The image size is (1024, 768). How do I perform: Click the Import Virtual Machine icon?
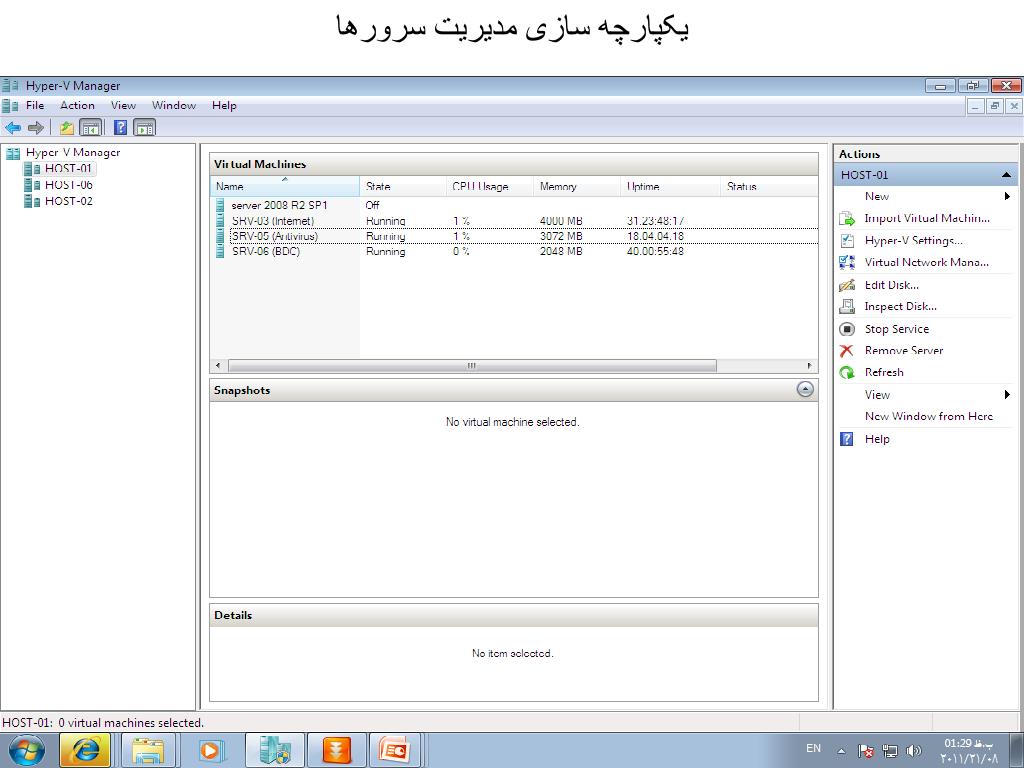pyautogui.click(x=847, y=219)
